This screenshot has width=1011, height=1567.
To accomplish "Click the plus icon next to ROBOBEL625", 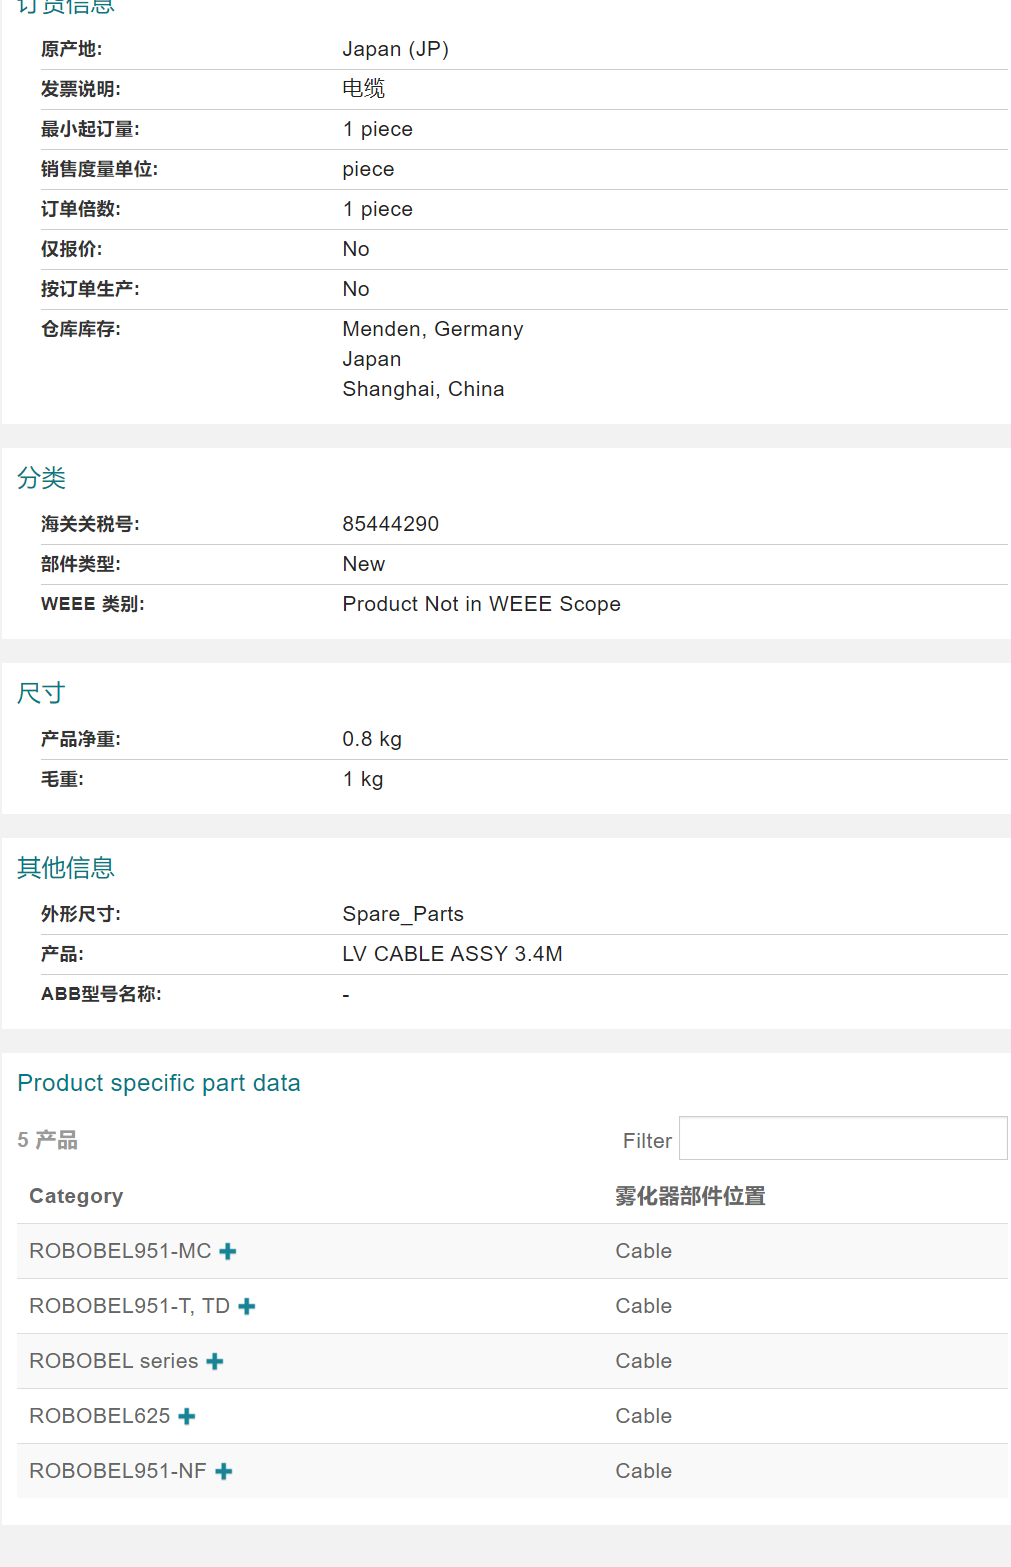I will (187, 1416).
